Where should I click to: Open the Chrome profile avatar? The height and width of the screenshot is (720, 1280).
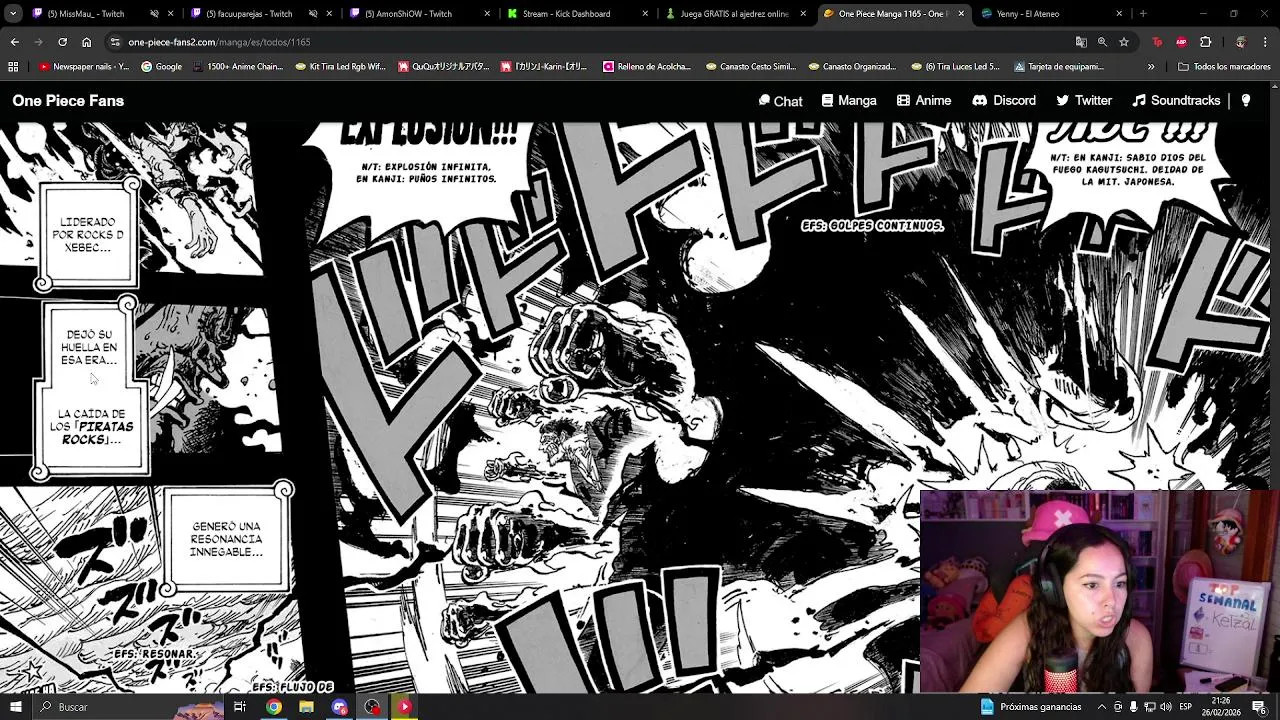pos(1240,42)
